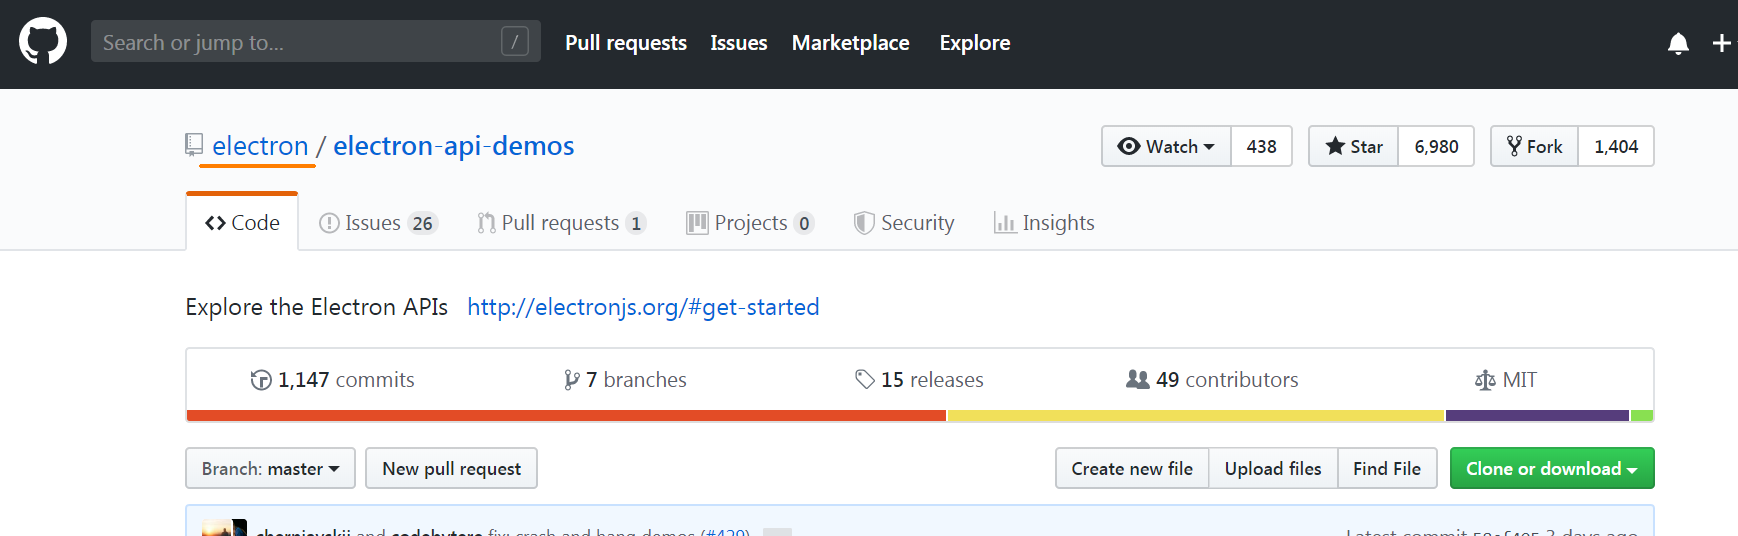
Task: Click the Projects count badge 0
Action: [804, 223]
